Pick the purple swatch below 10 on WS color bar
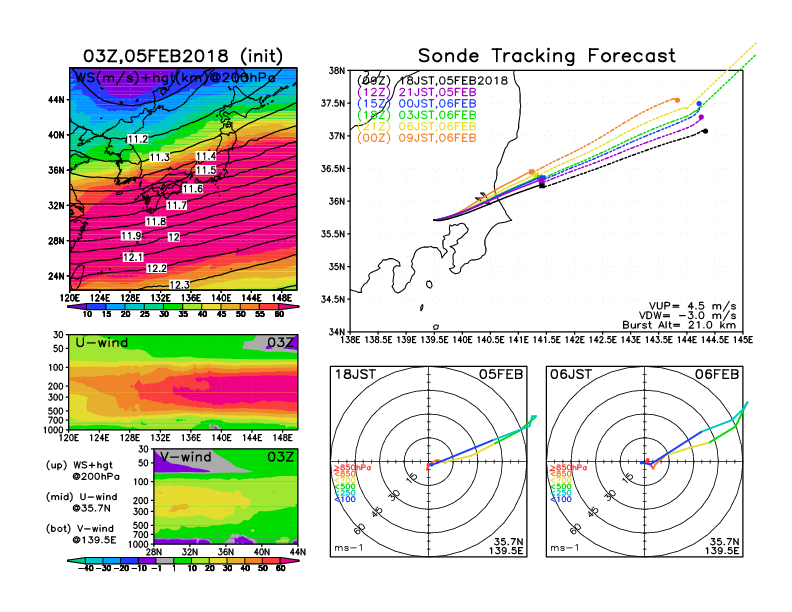This screenshot has width=792, height=612. pos(77,306)
